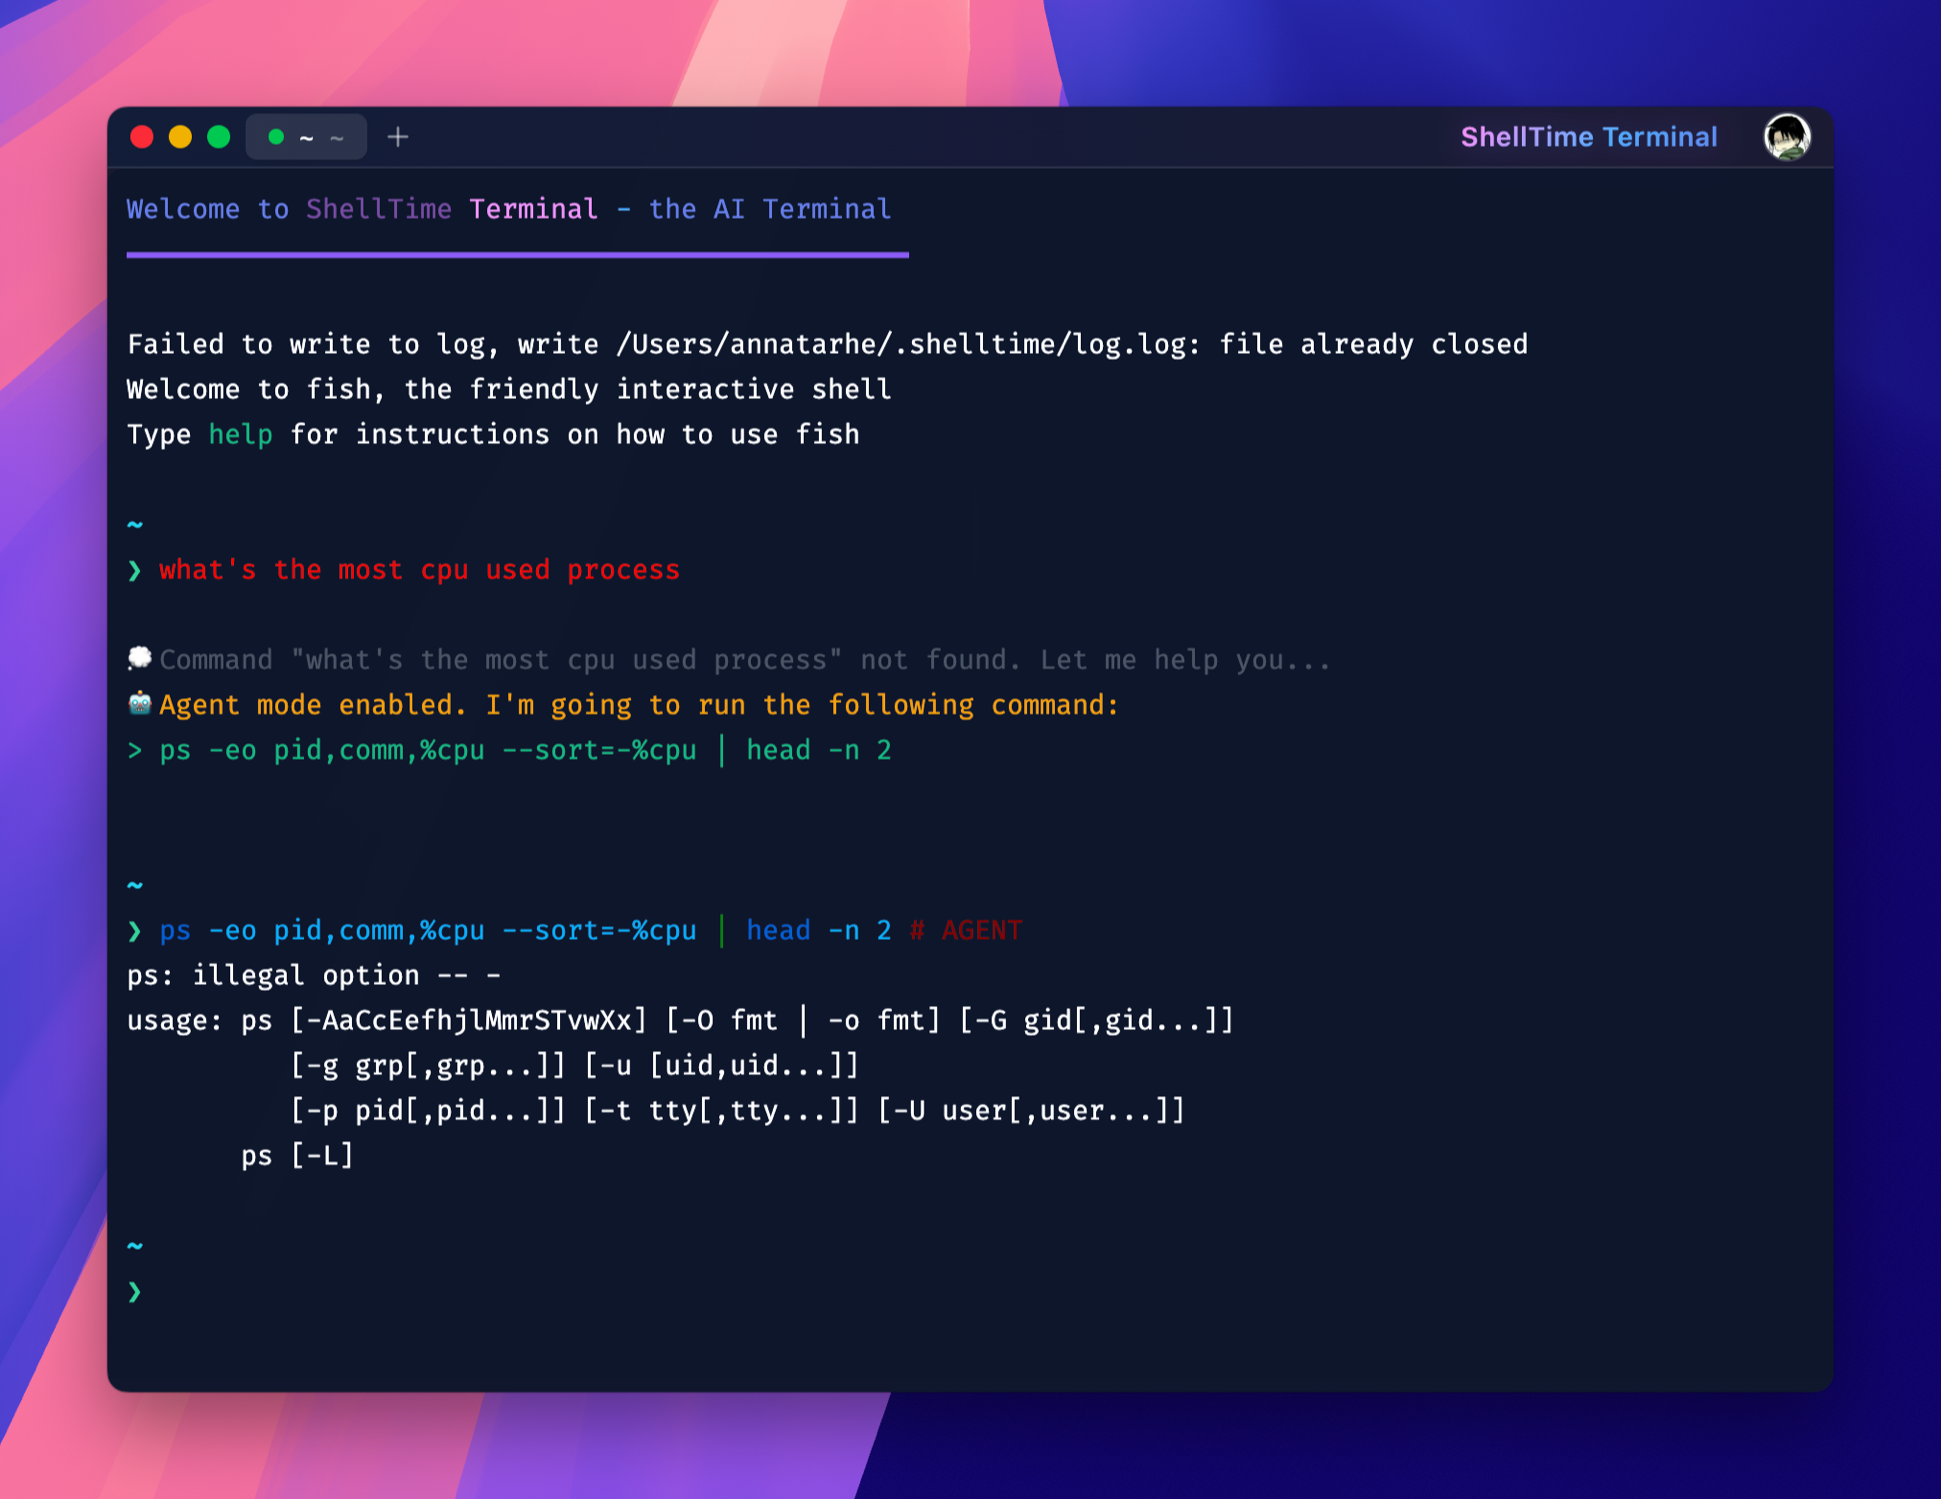Click the executed blue ps command line
Image resolution: width=1941 pixels, height=1499 pixels.
[x=525, y=930]
